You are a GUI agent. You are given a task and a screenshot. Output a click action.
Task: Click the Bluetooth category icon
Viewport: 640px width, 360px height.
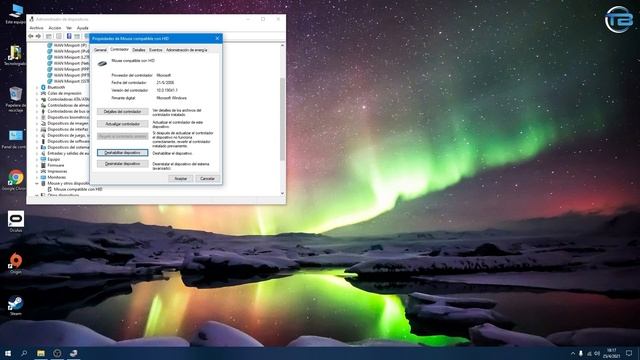click(x=43, y=87)
